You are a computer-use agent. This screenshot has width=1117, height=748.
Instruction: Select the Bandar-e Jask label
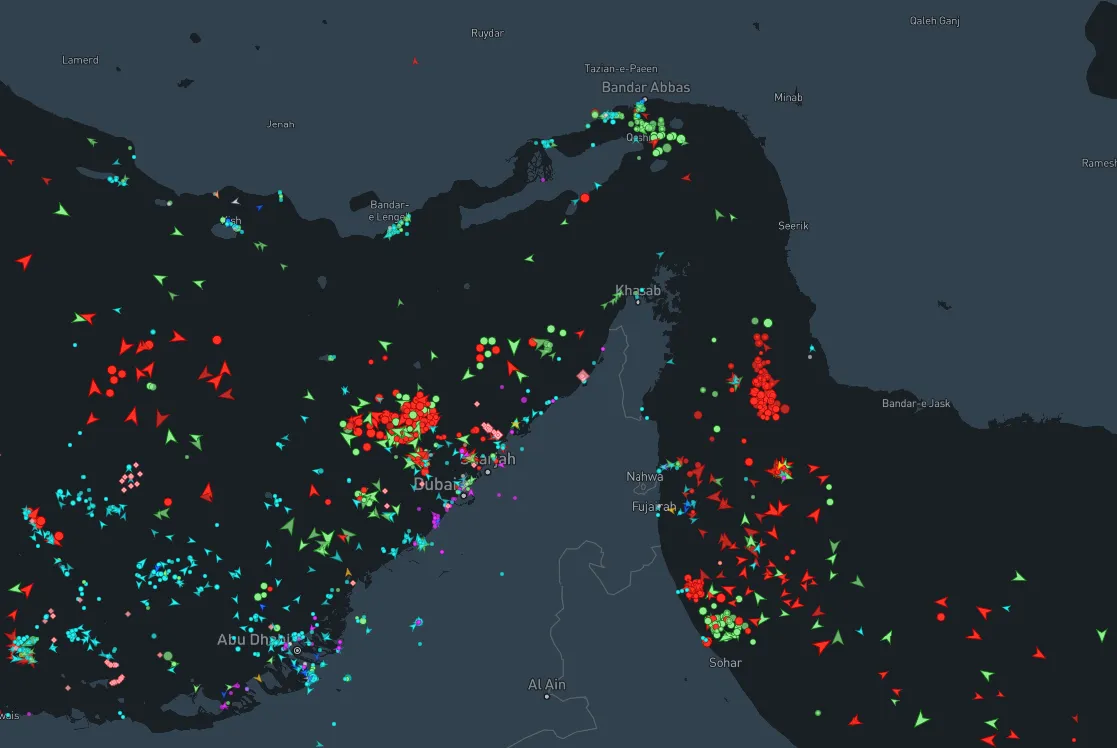coord(916,403)
